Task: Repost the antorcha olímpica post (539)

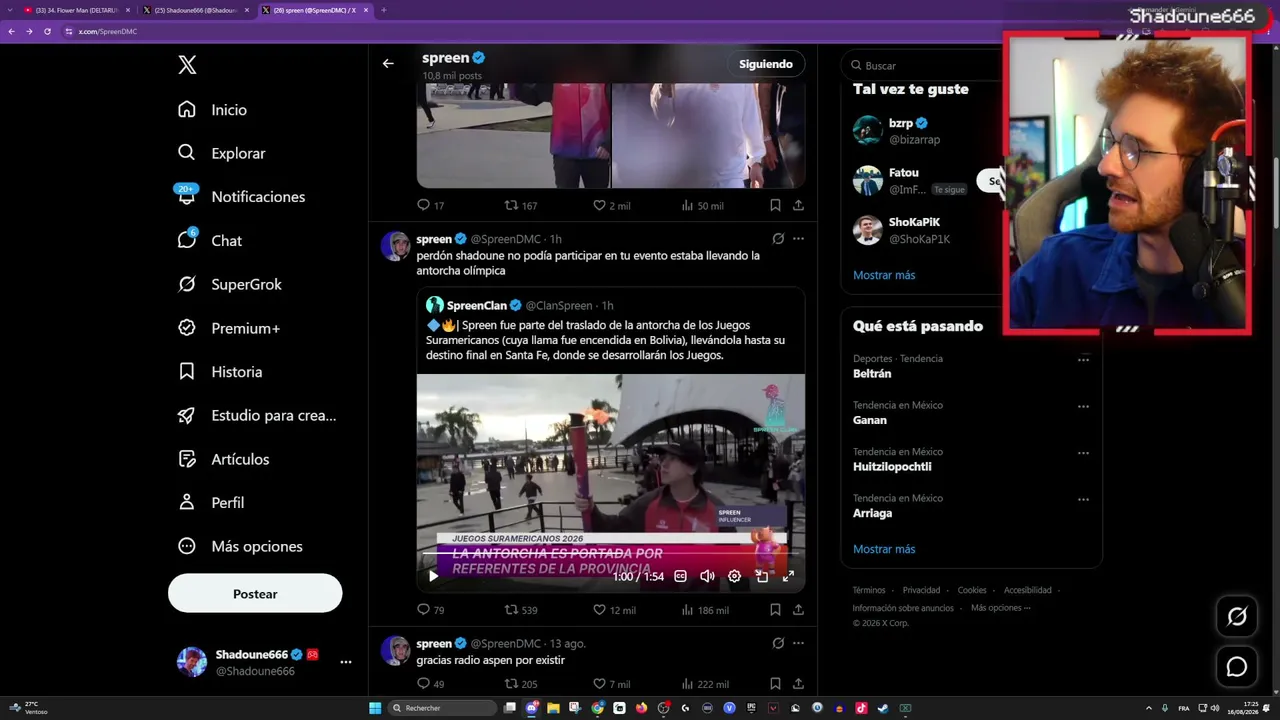Action: pyautogui.click(x=521, y=609)
